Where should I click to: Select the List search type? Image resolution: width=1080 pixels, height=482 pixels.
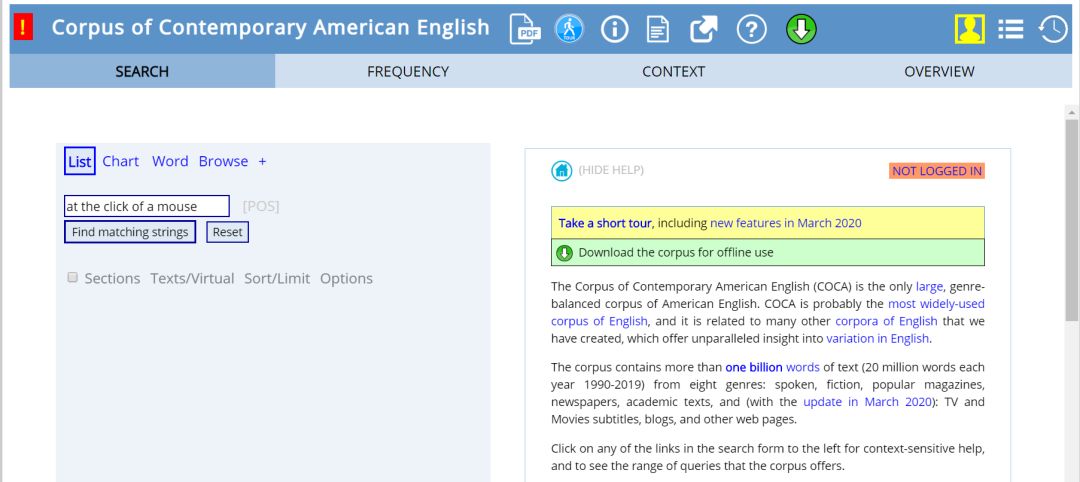tap(79, 162)
